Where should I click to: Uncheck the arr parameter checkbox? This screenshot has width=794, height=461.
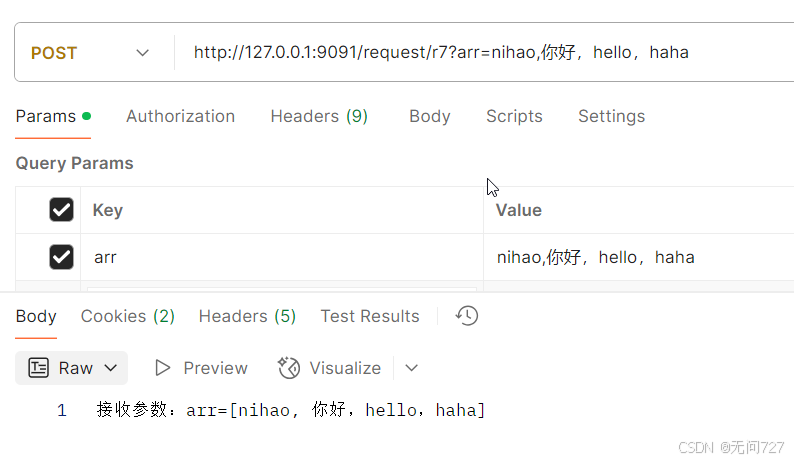coord(61,257)
